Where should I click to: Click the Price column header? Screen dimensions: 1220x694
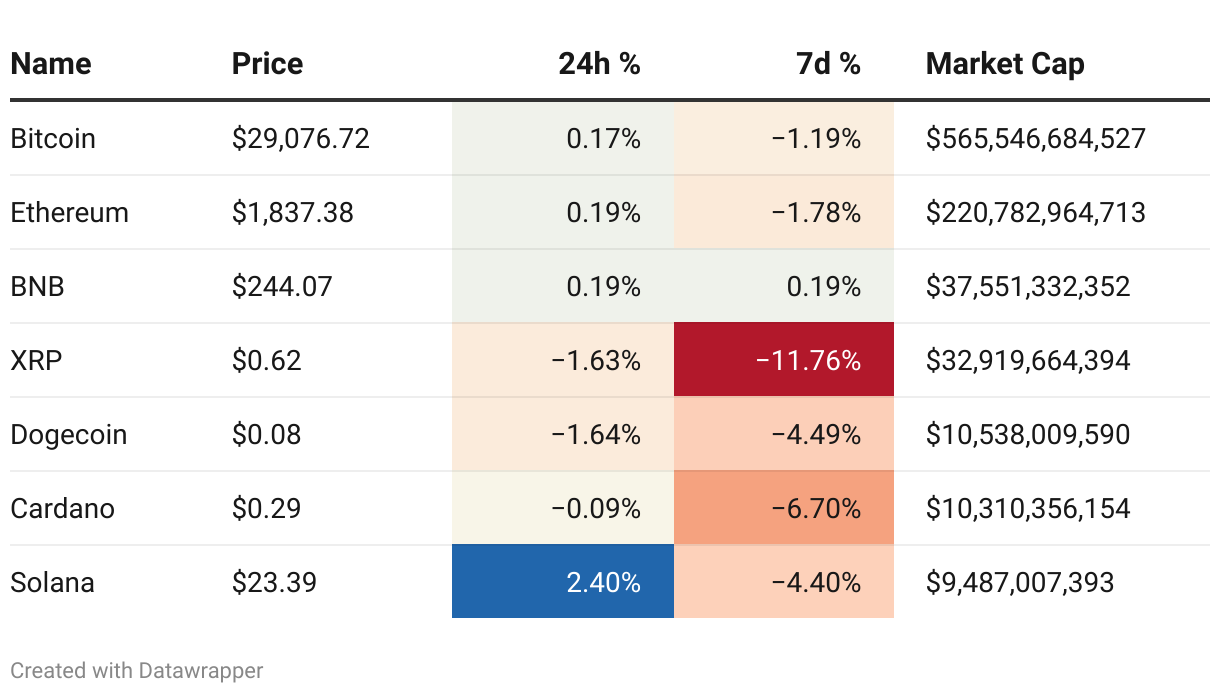click(267, 64)
